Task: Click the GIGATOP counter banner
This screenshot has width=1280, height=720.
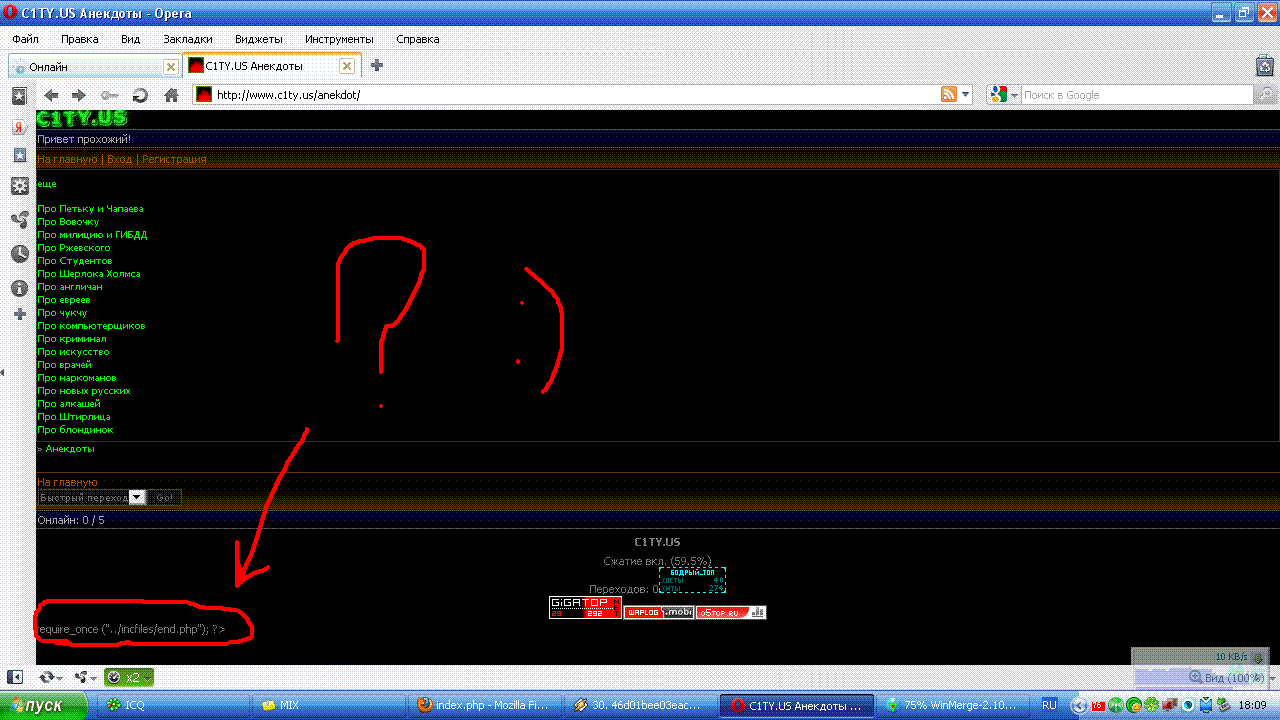Action: pyautogui.click(x=585, y=607)
